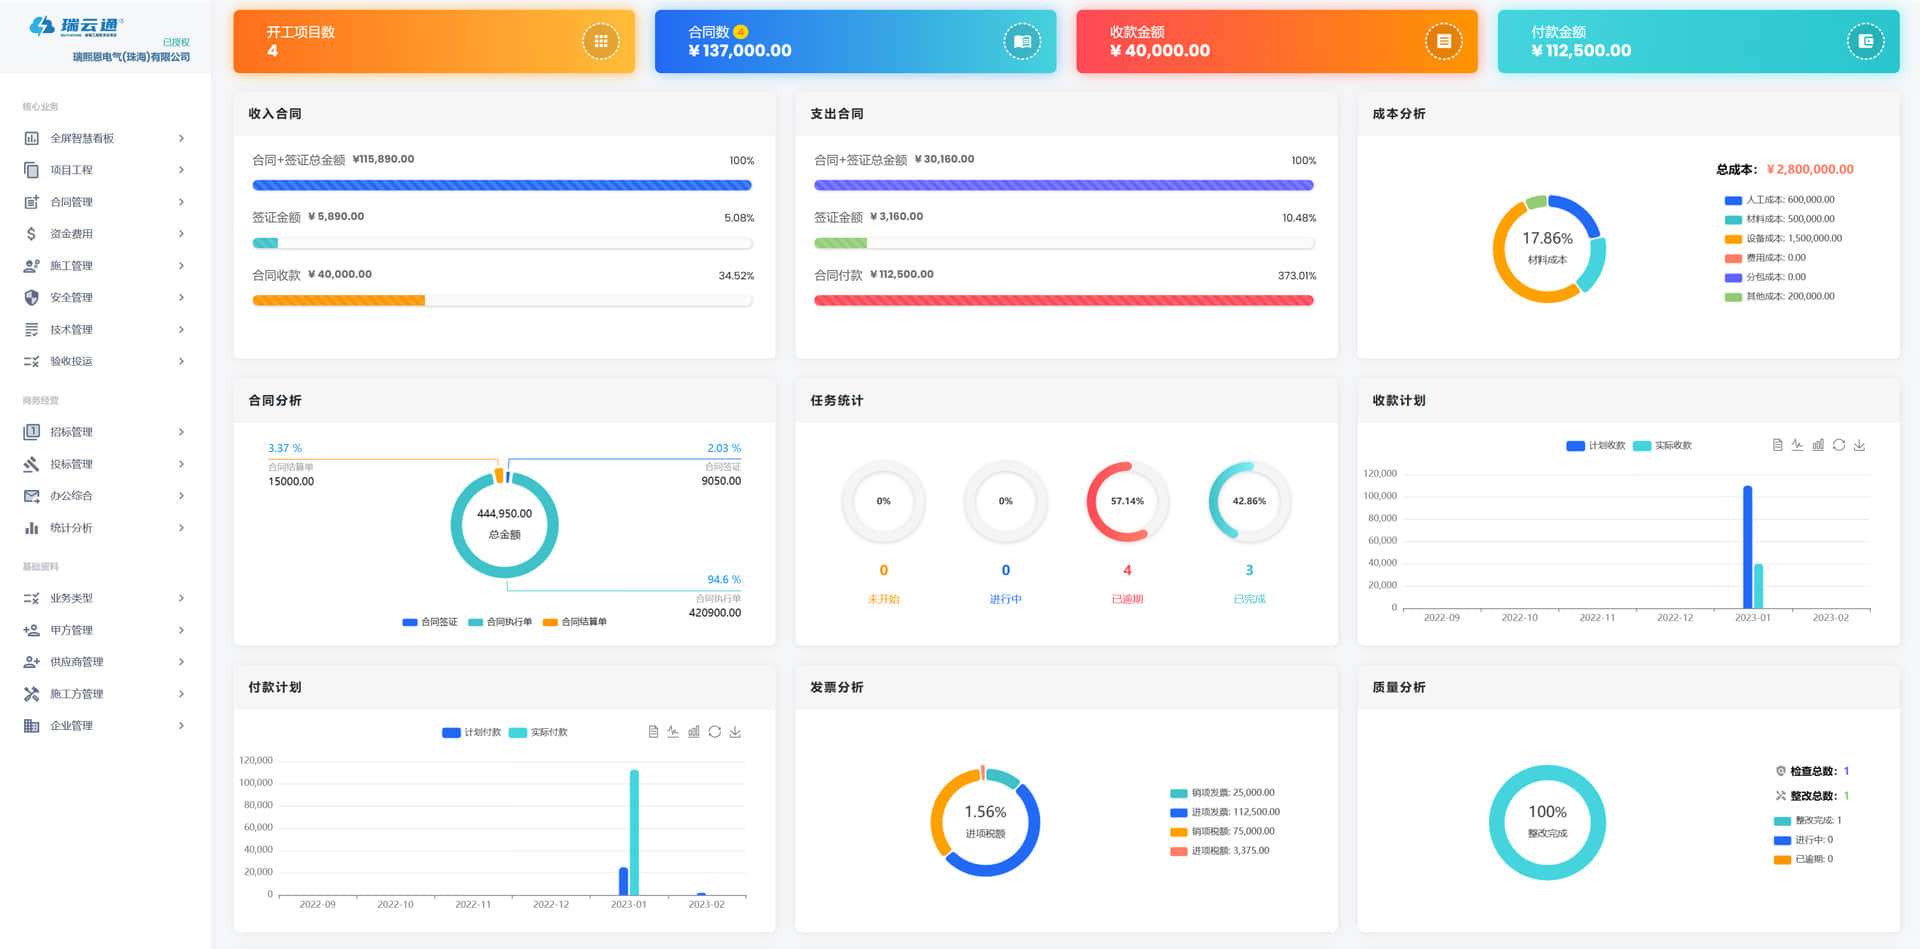The height and width of the screenshot is (949, 1920).
Task: Click restore icon in 付款计划 chart toolbar
Action: click(714, 732)
